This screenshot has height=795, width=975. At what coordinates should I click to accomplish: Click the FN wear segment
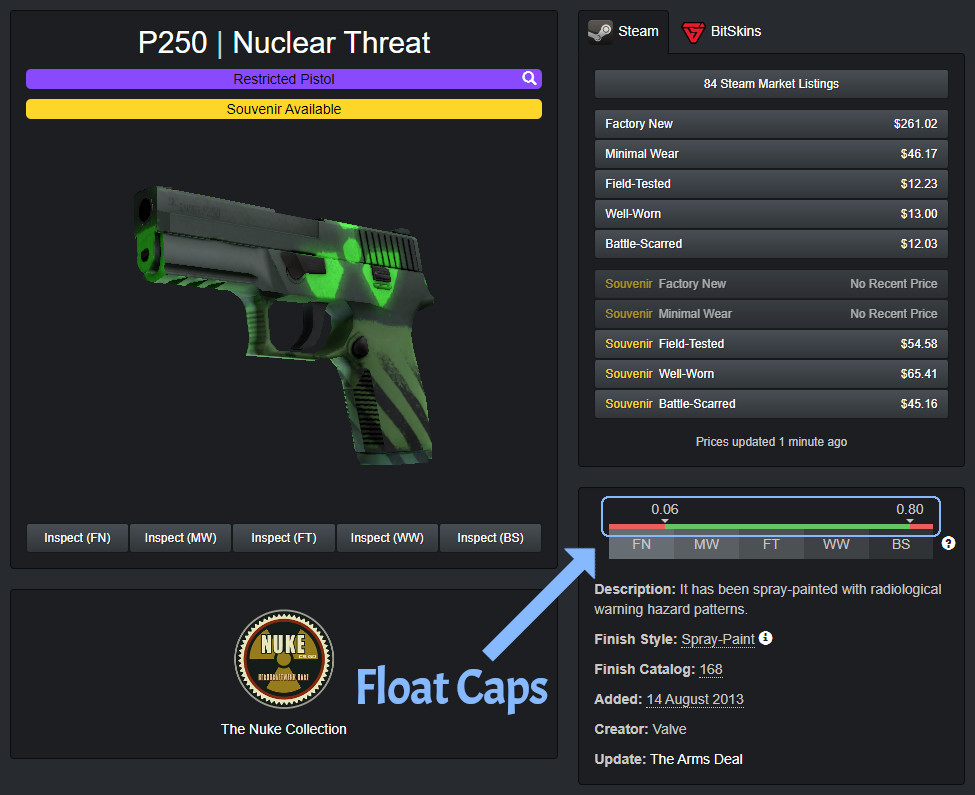point(641,545)
